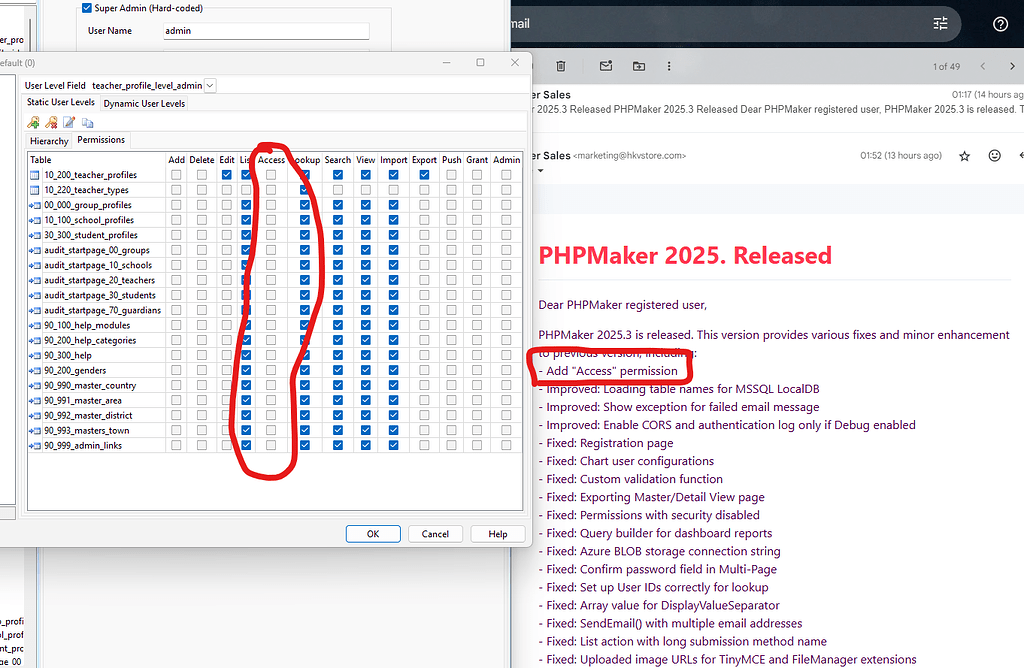Check Add for 10_220_teacher_types

coord(176,190)
